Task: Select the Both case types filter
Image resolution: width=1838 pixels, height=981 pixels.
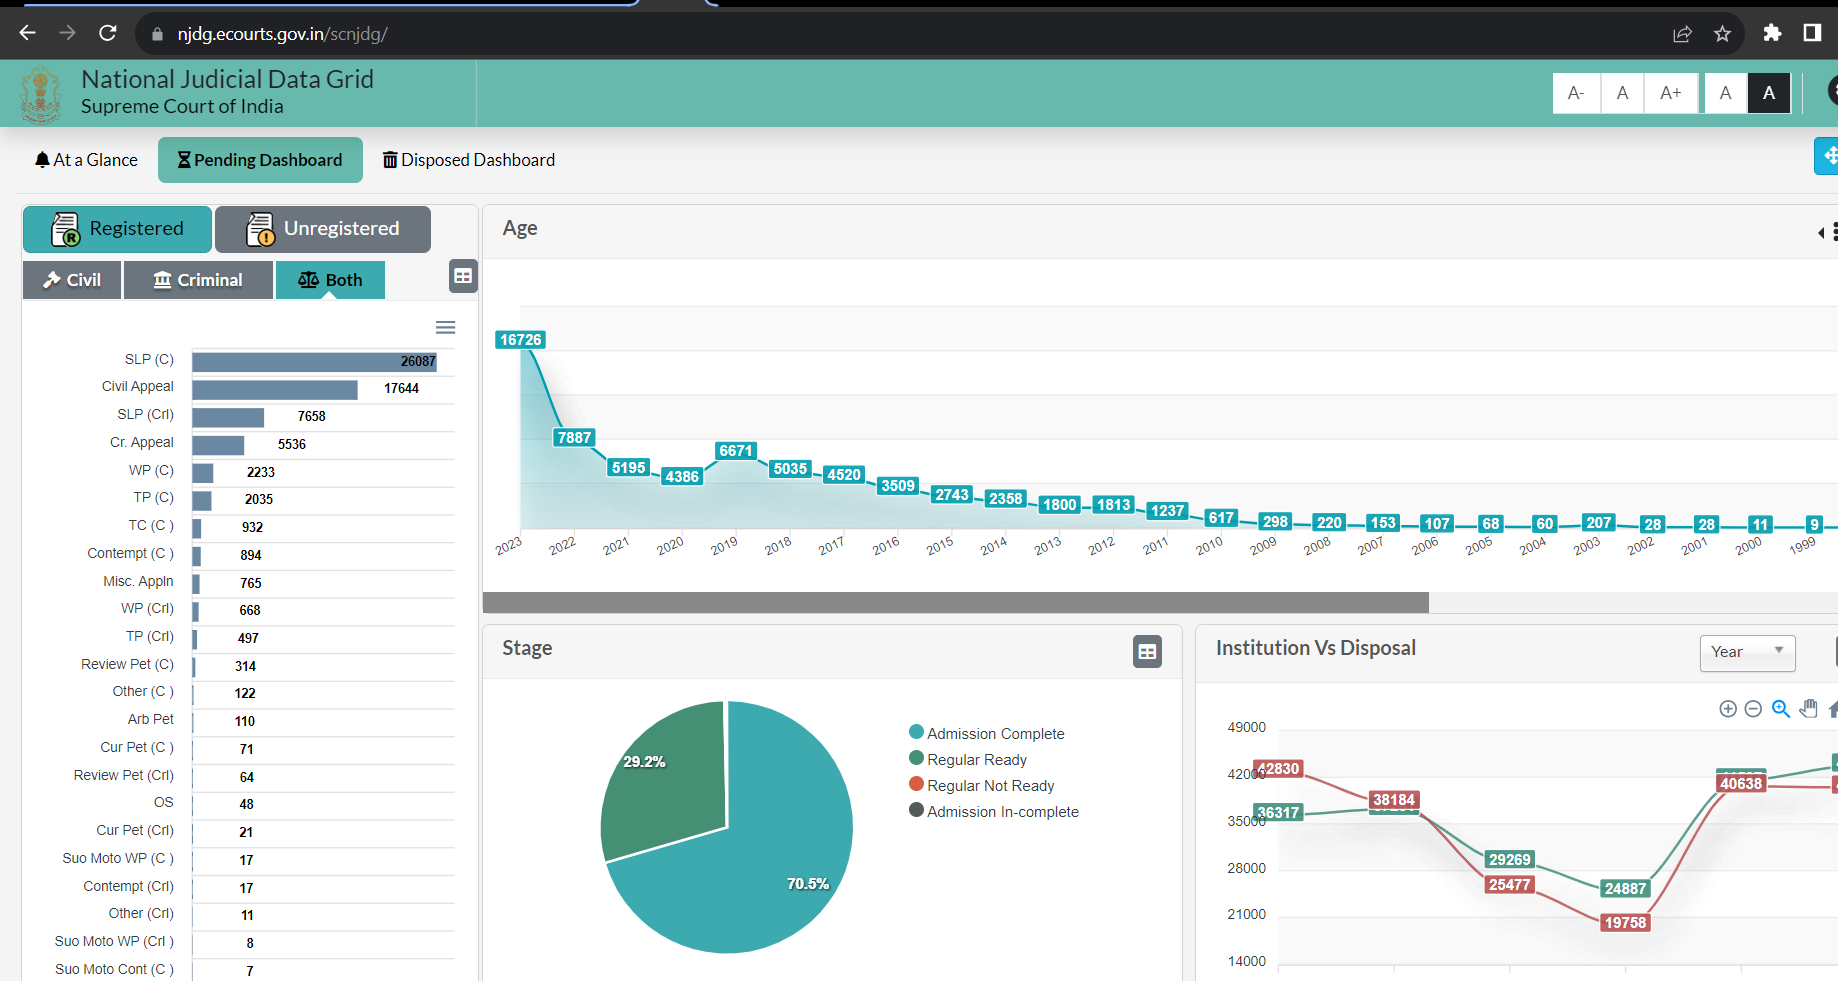Action: coord(330,280)
